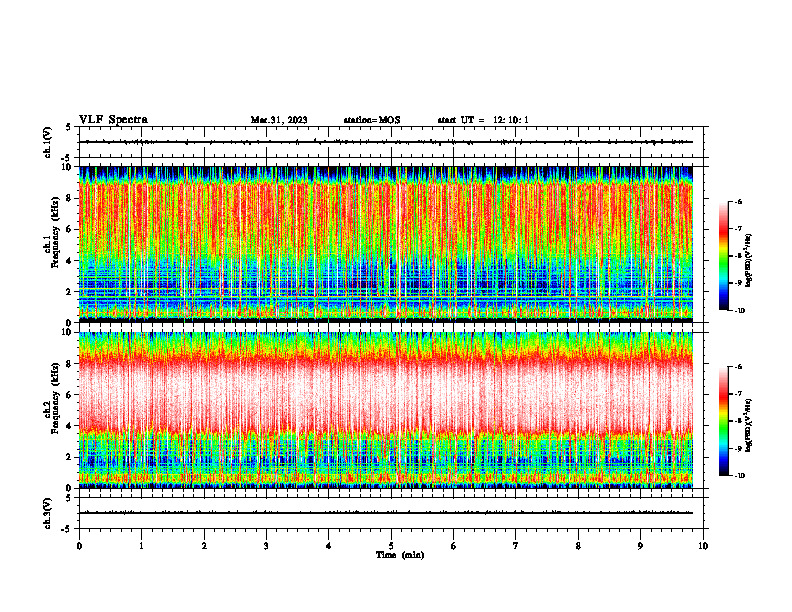Screen dimensions: 792x612
Task: Click the '-8' tick on lower colorbar
Action: pos(738,421)
